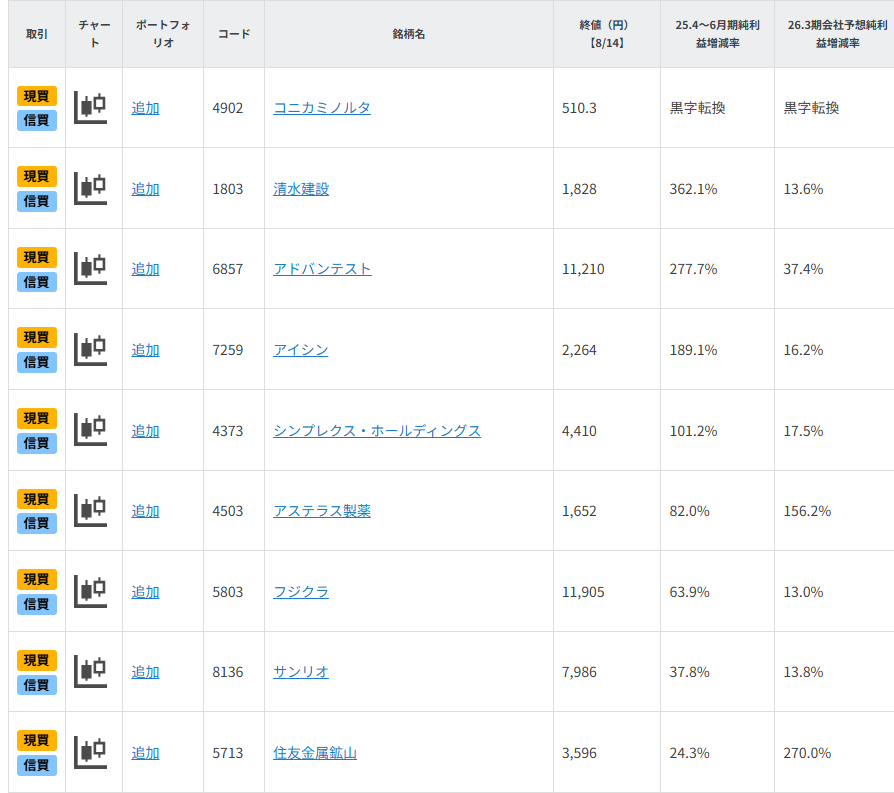
Task: Open the アステラス製薬 stock link
Action: pyautogui.click(x=322, y=511)
